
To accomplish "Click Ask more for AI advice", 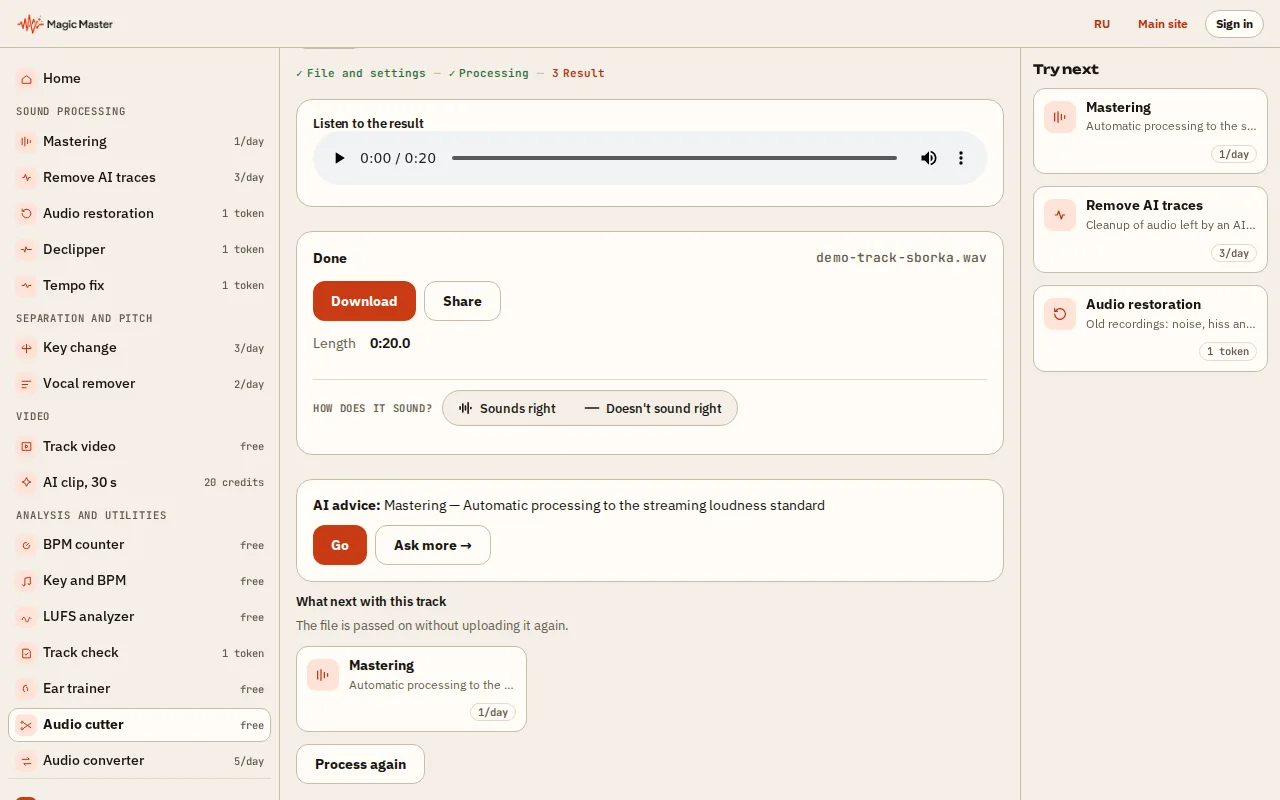I will (433, 545).
